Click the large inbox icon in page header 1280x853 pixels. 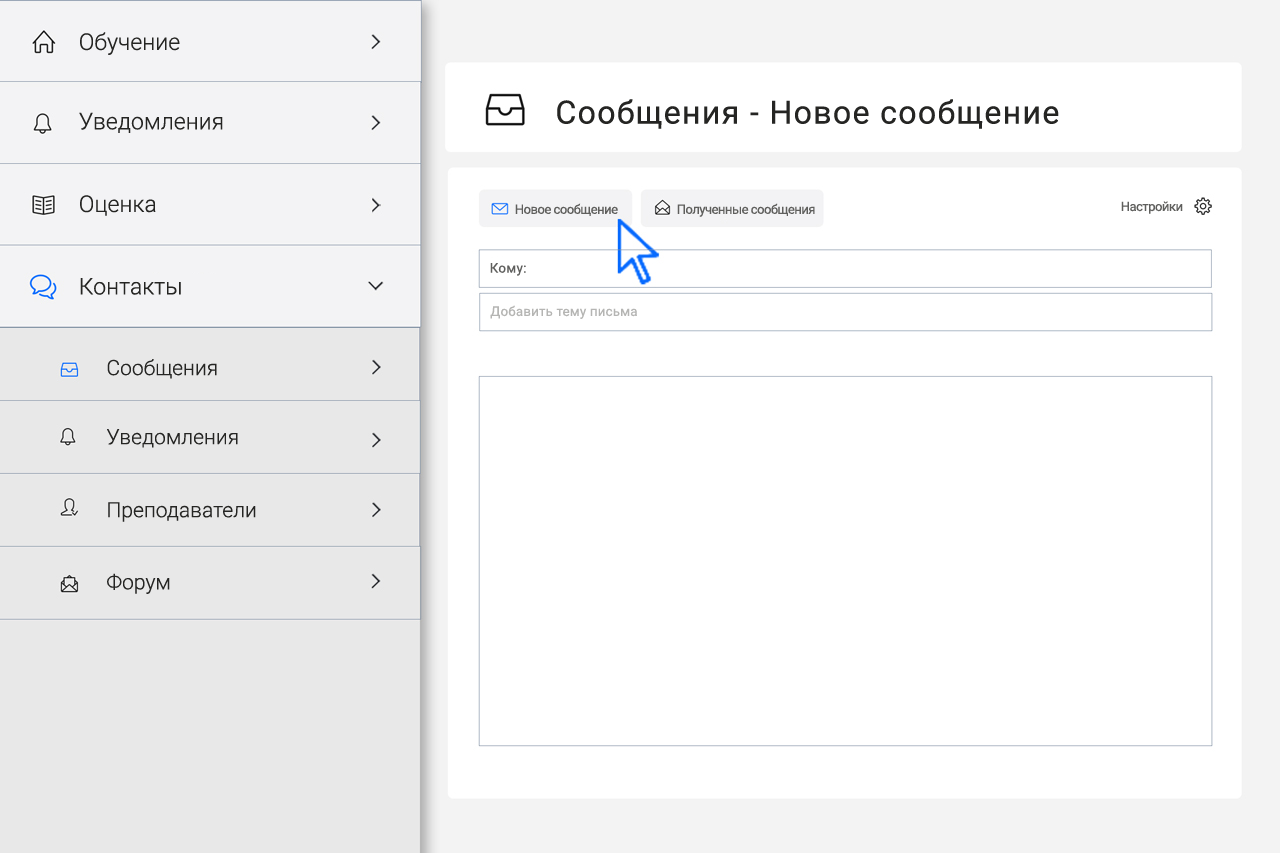(505, 110)
